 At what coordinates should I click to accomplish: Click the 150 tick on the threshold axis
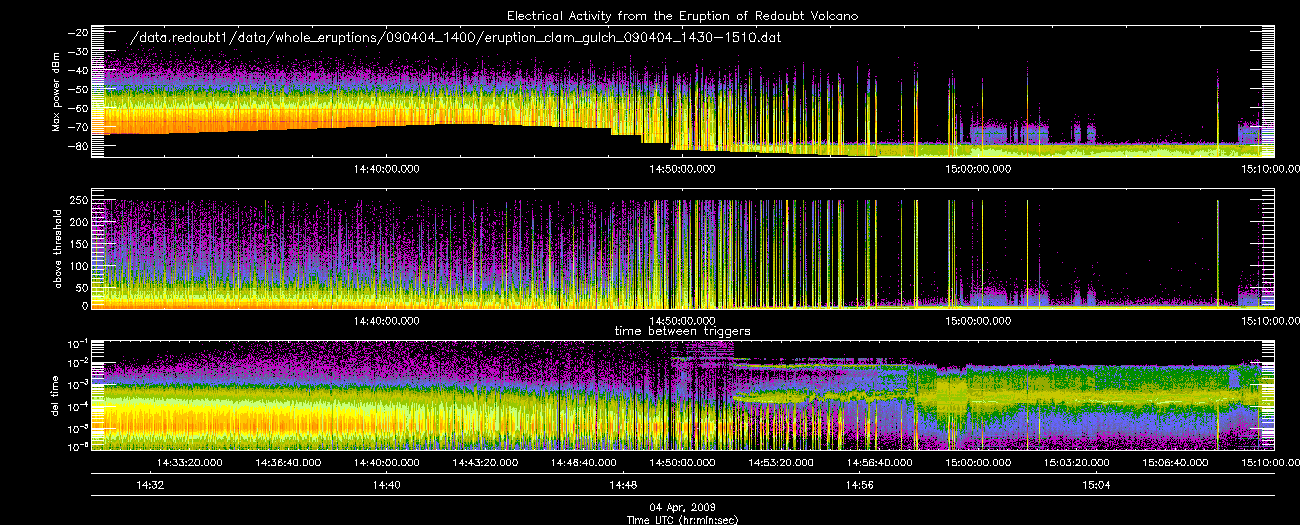tap(79, 242)
